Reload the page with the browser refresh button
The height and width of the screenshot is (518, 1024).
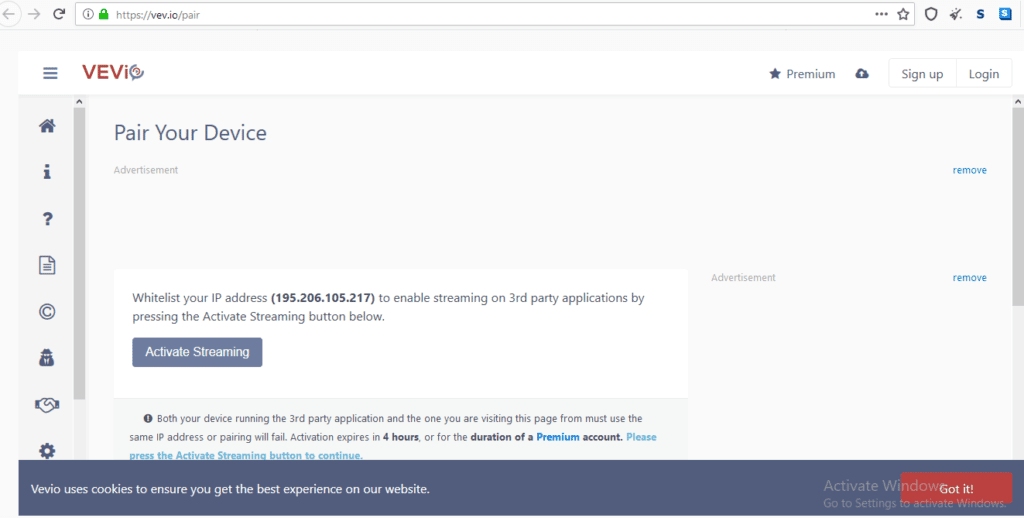59,15
